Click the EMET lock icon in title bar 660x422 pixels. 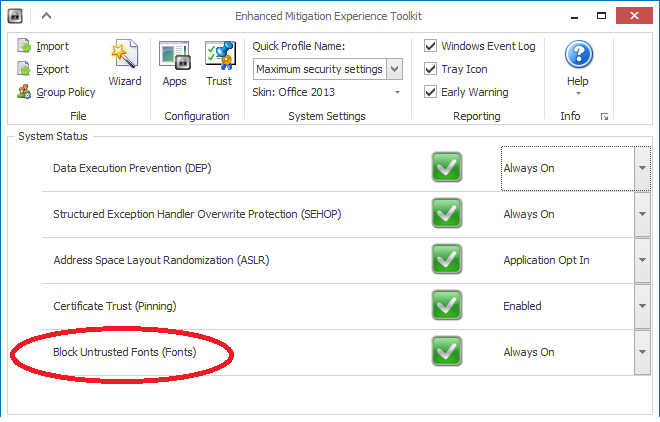coord(15,16)
